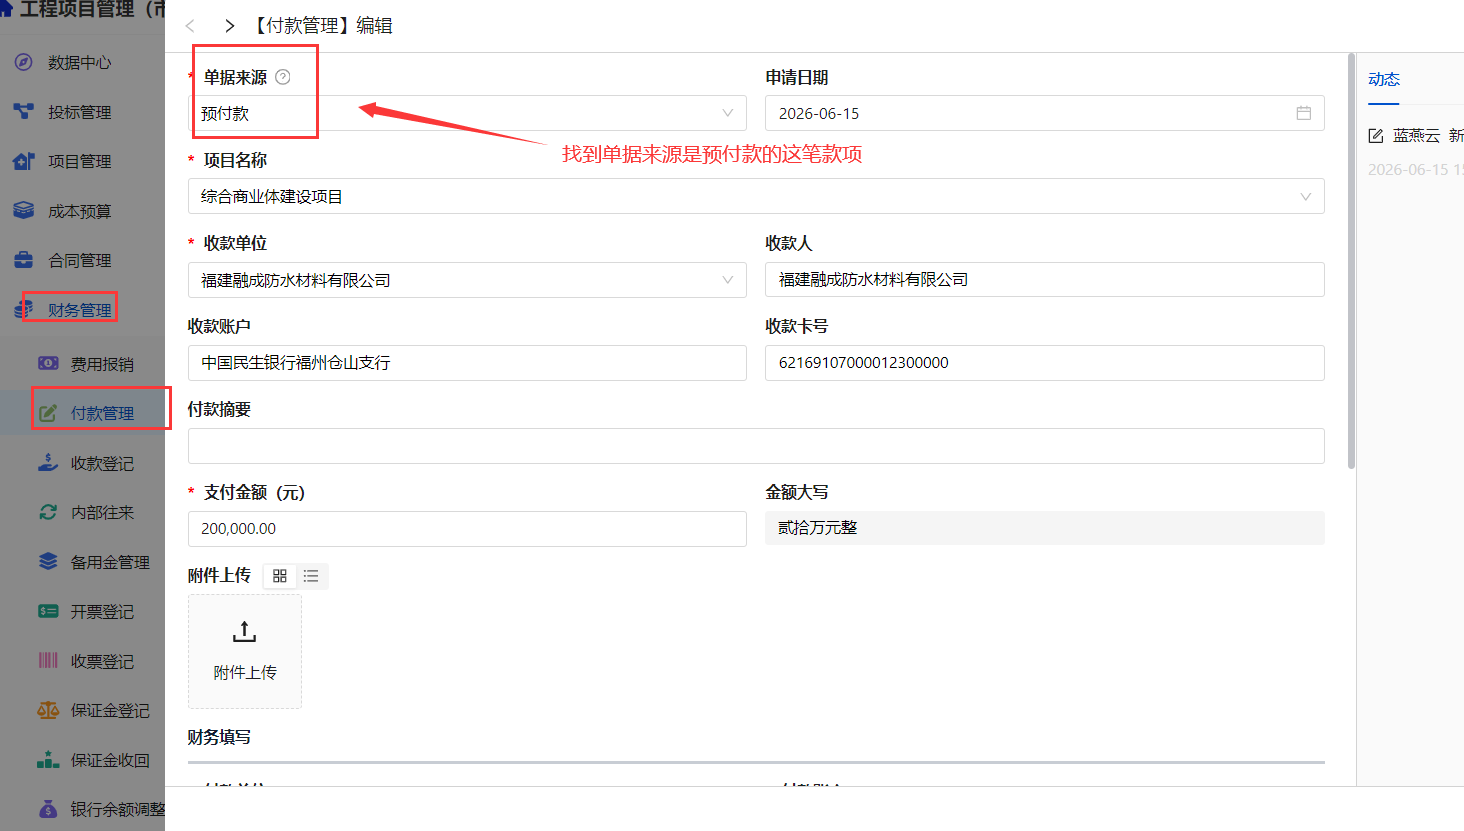Viewport: 1464px width, 831px height.
Task: Switch to the 动态 tab
Action: coord(1384,79)
